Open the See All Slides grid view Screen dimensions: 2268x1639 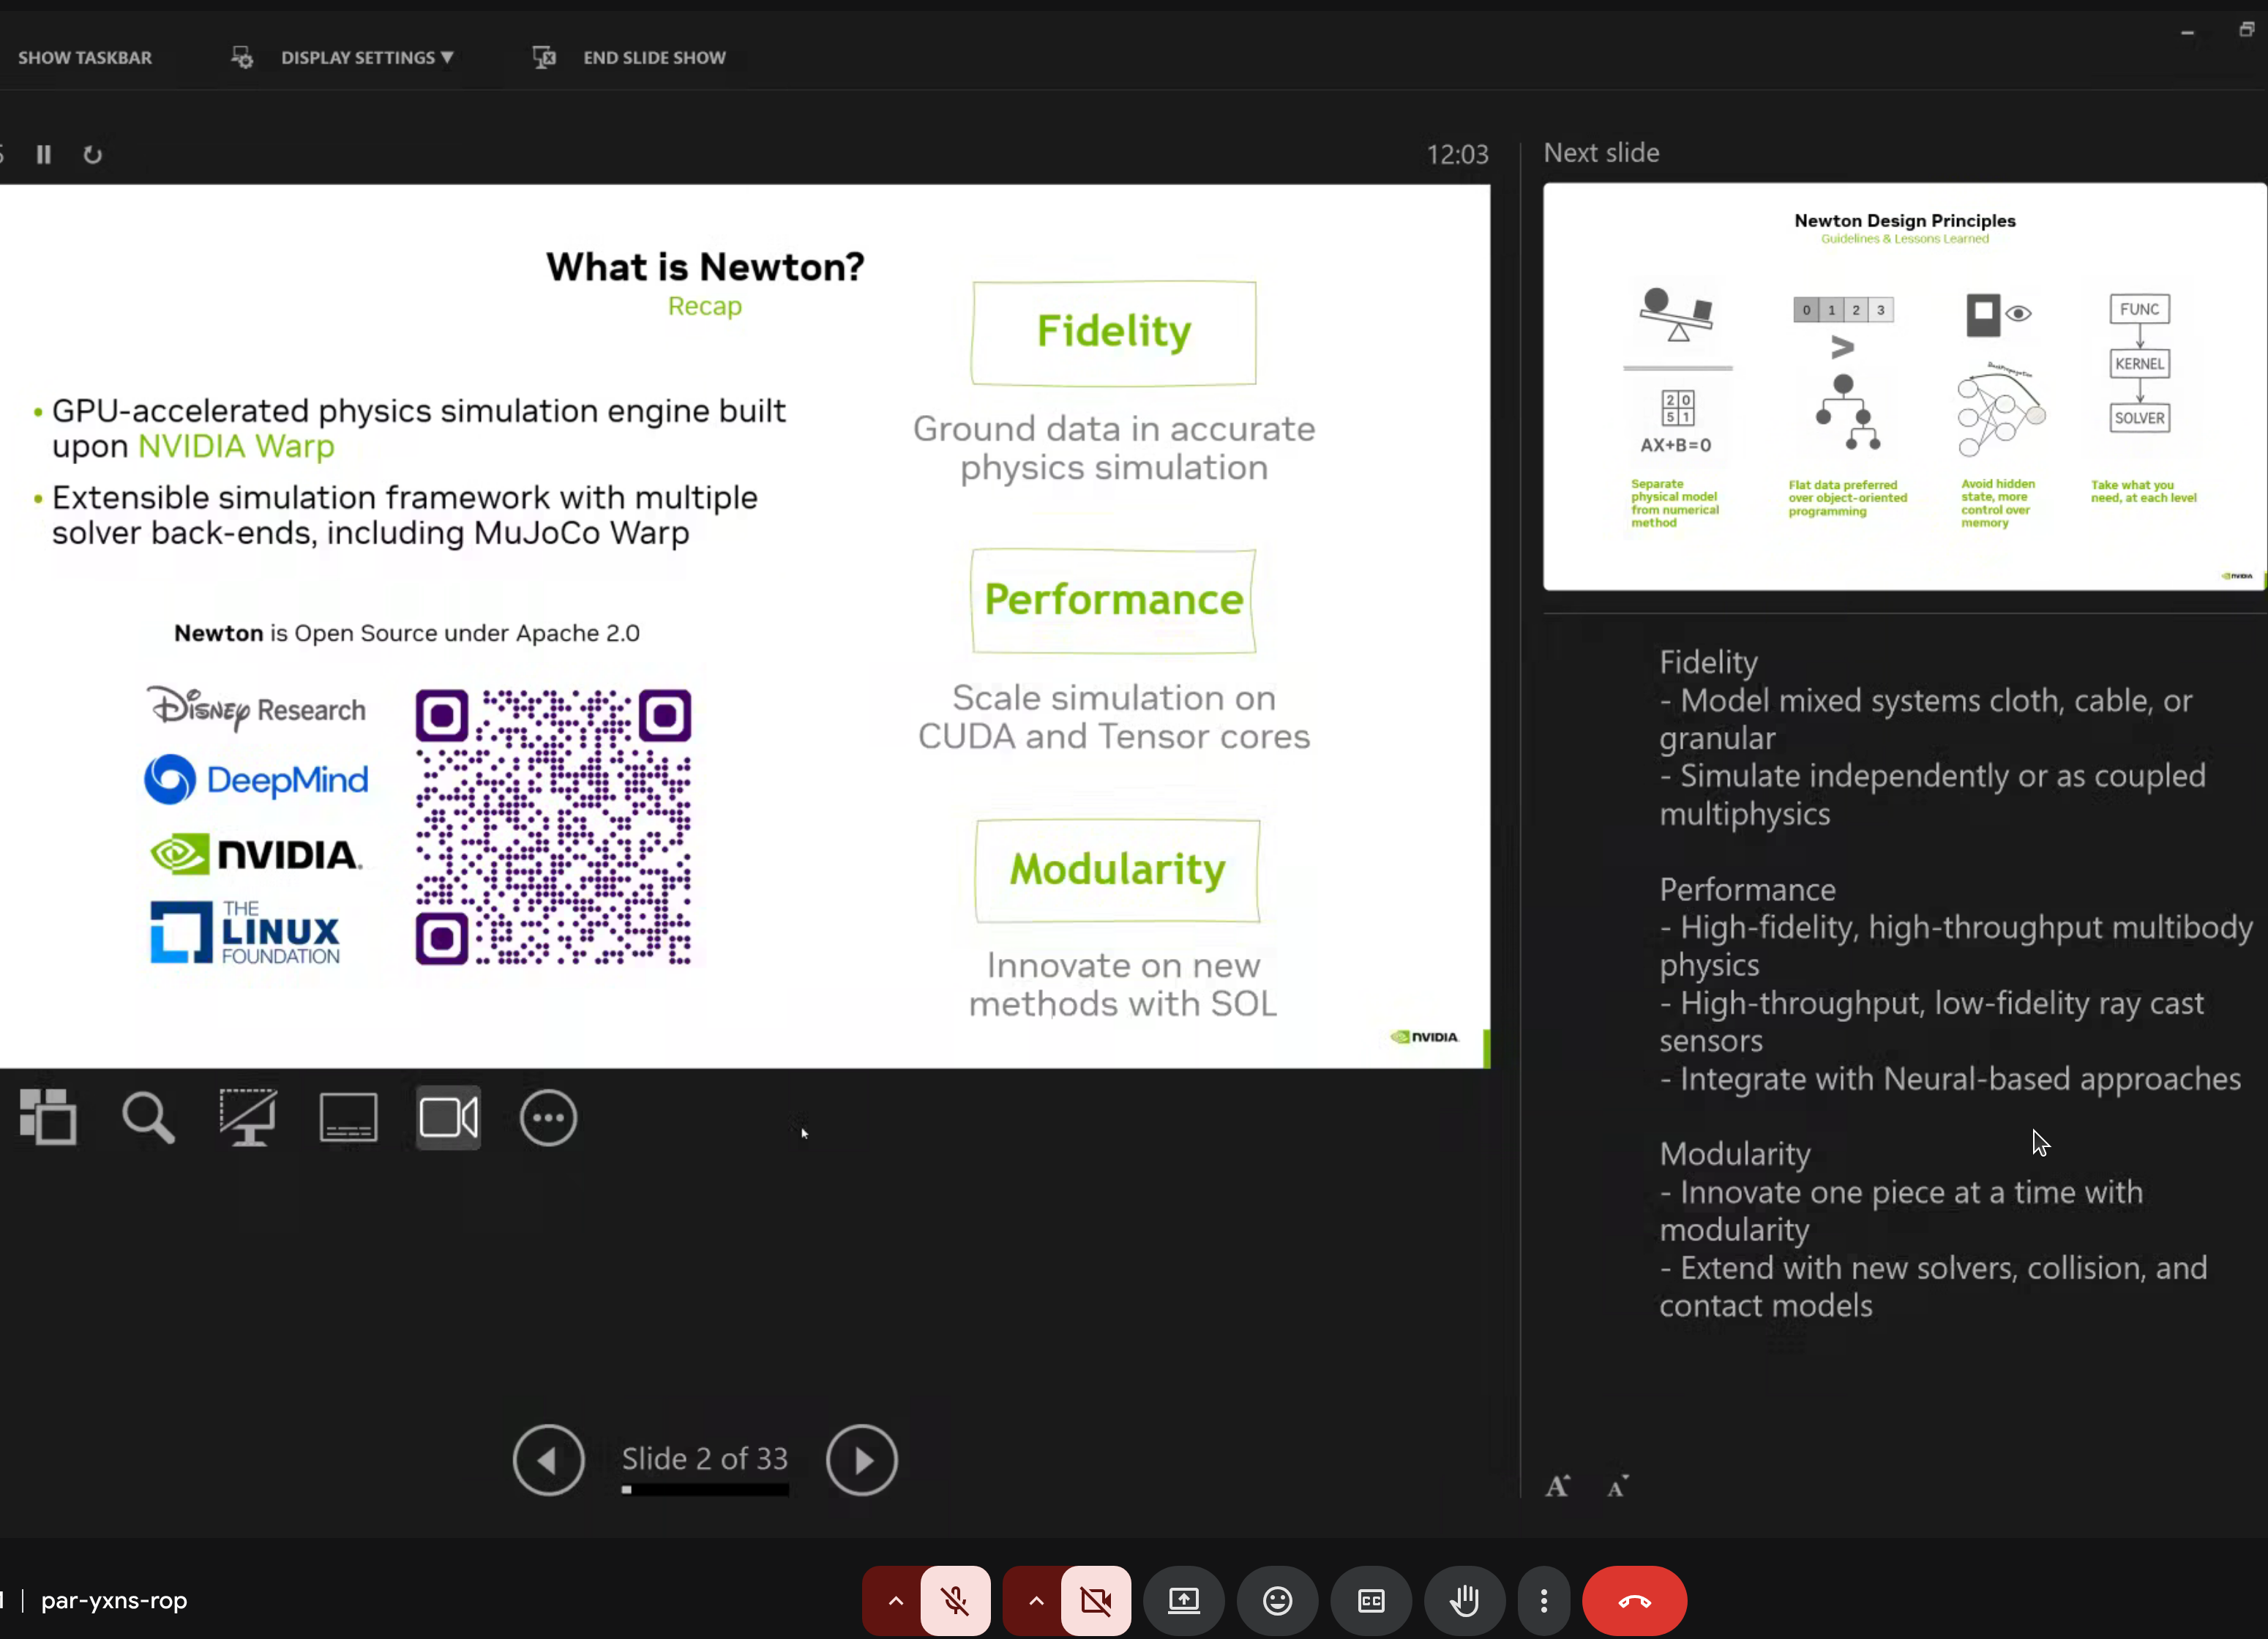tap(48, 1118)
